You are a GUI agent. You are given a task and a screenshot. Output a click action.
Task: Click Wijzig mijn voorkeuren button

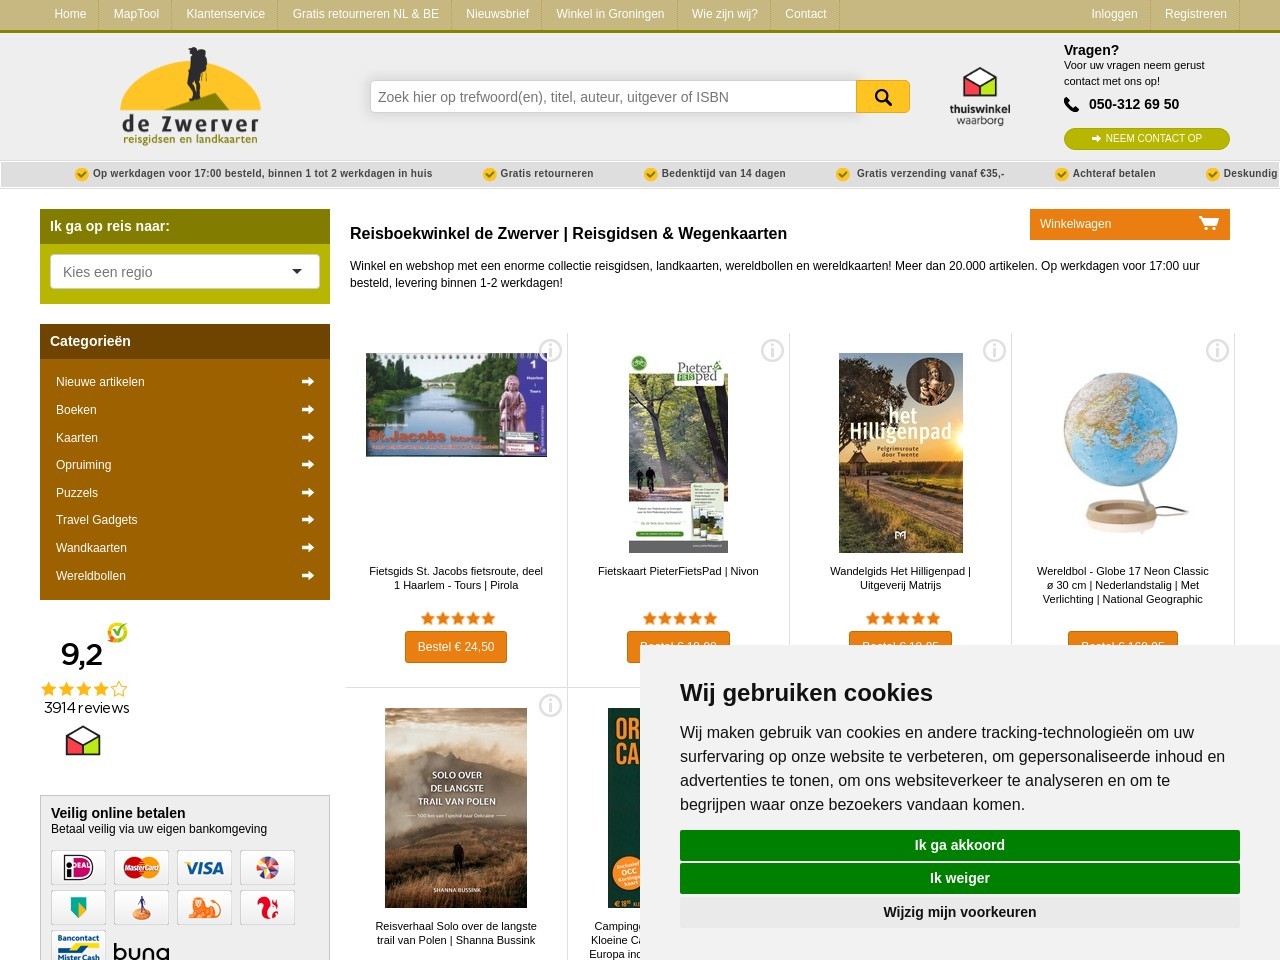point(960,912)
